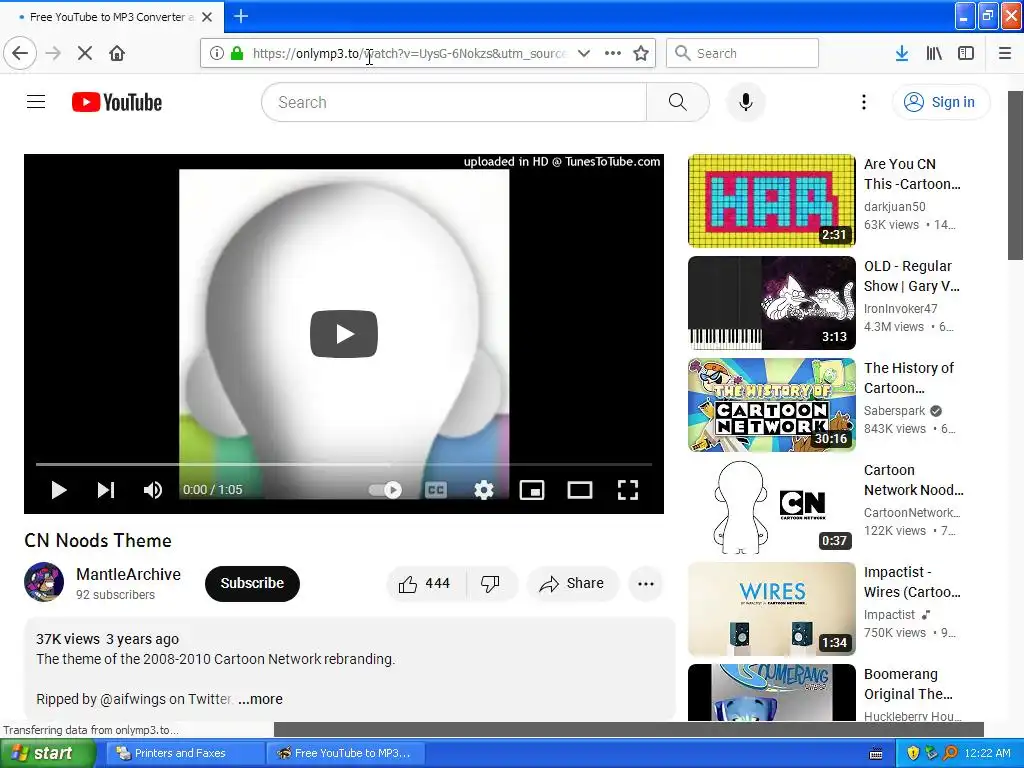Click the CN Noods Theme video title
The height and width of the screenshot is (768, 1024).
(x=98, y=541)
